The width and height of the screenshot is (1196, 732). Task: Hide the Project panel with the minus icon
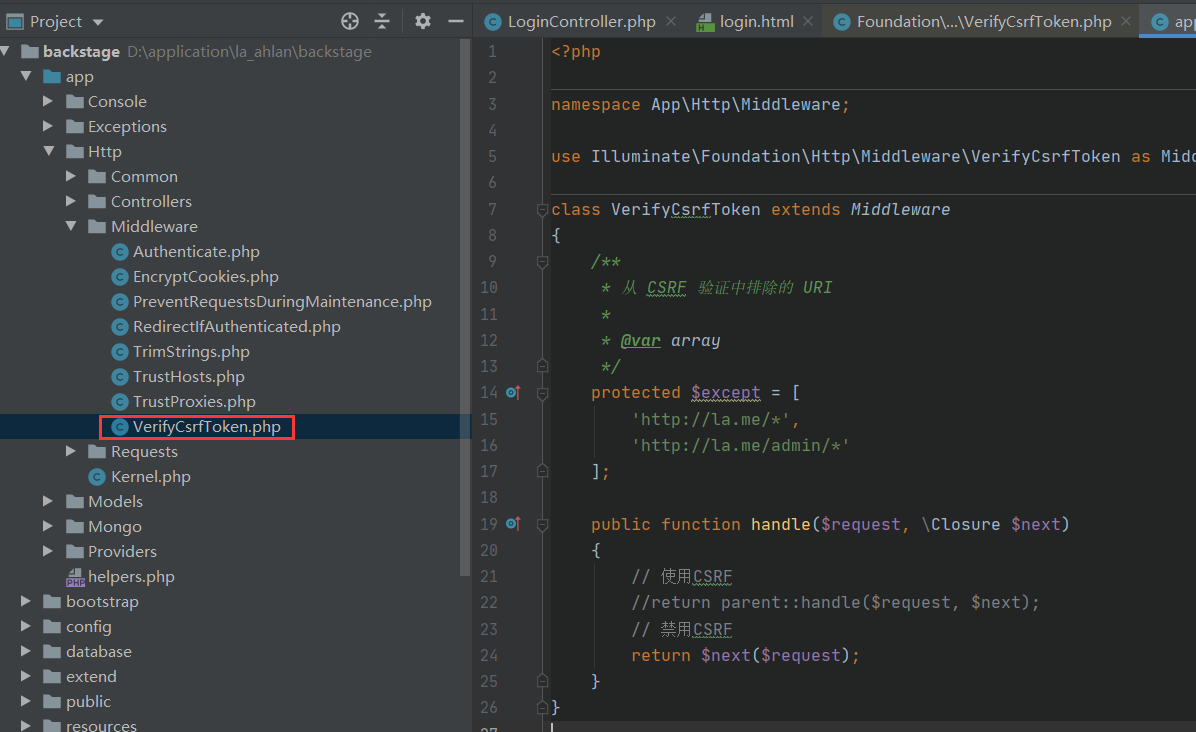[x=455, y=20]
